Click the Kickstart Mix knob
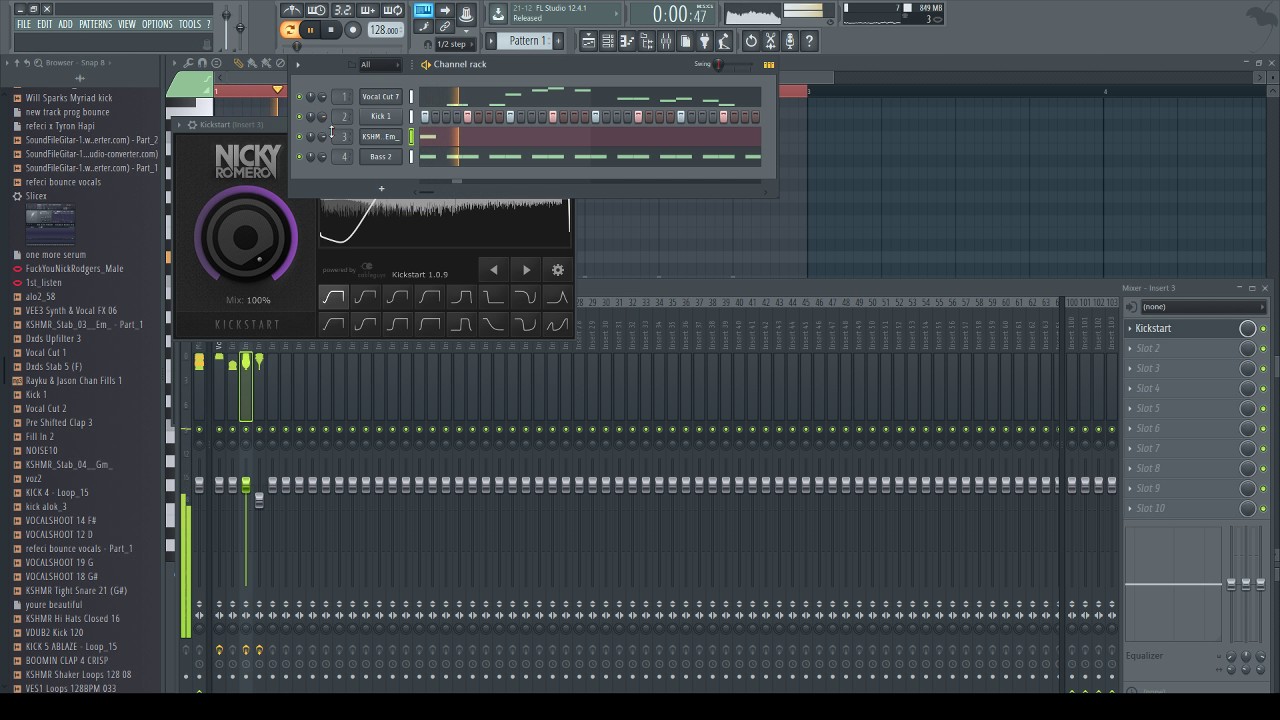 (246, 238)
